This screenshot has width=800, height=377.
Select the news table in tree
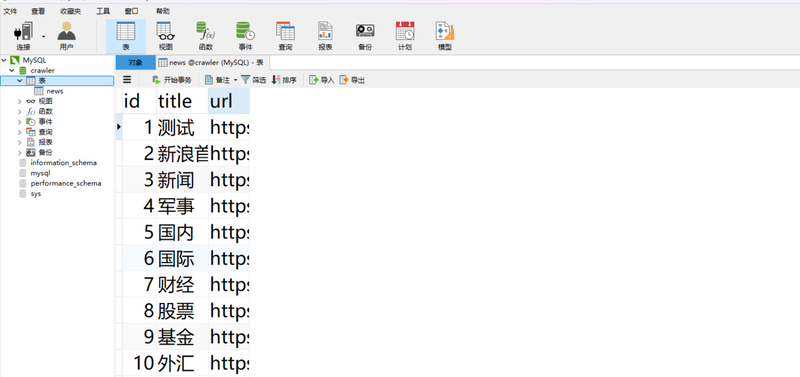tap(55, 91)
